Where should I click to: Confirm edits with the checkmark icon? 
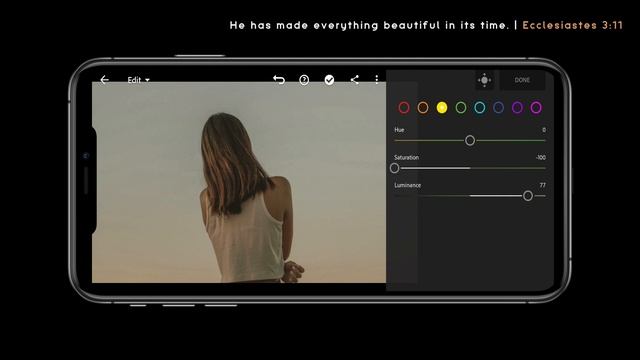pyautogui.click(x=329, y=80)
